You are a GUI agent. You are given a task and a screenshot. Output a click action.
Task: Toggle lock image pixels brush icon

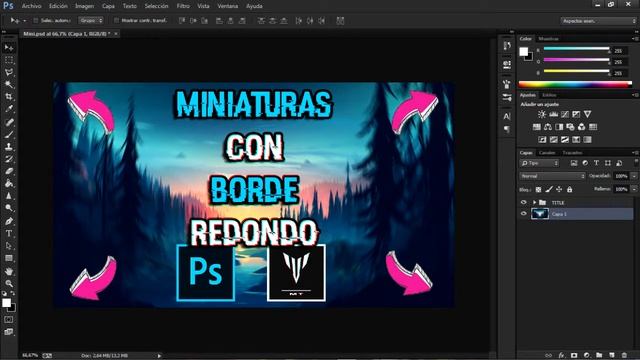[x=549, y=189]
